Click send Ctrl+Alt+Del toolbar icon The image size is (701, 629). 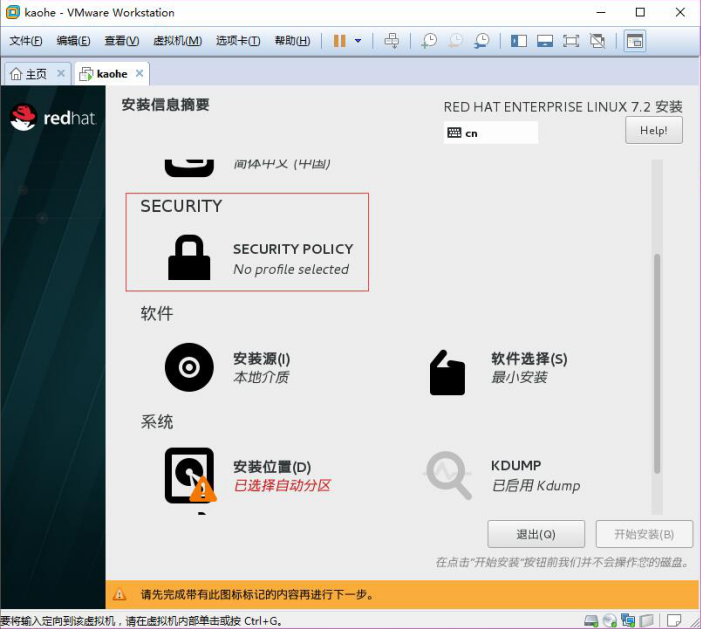tap(392, 41)
